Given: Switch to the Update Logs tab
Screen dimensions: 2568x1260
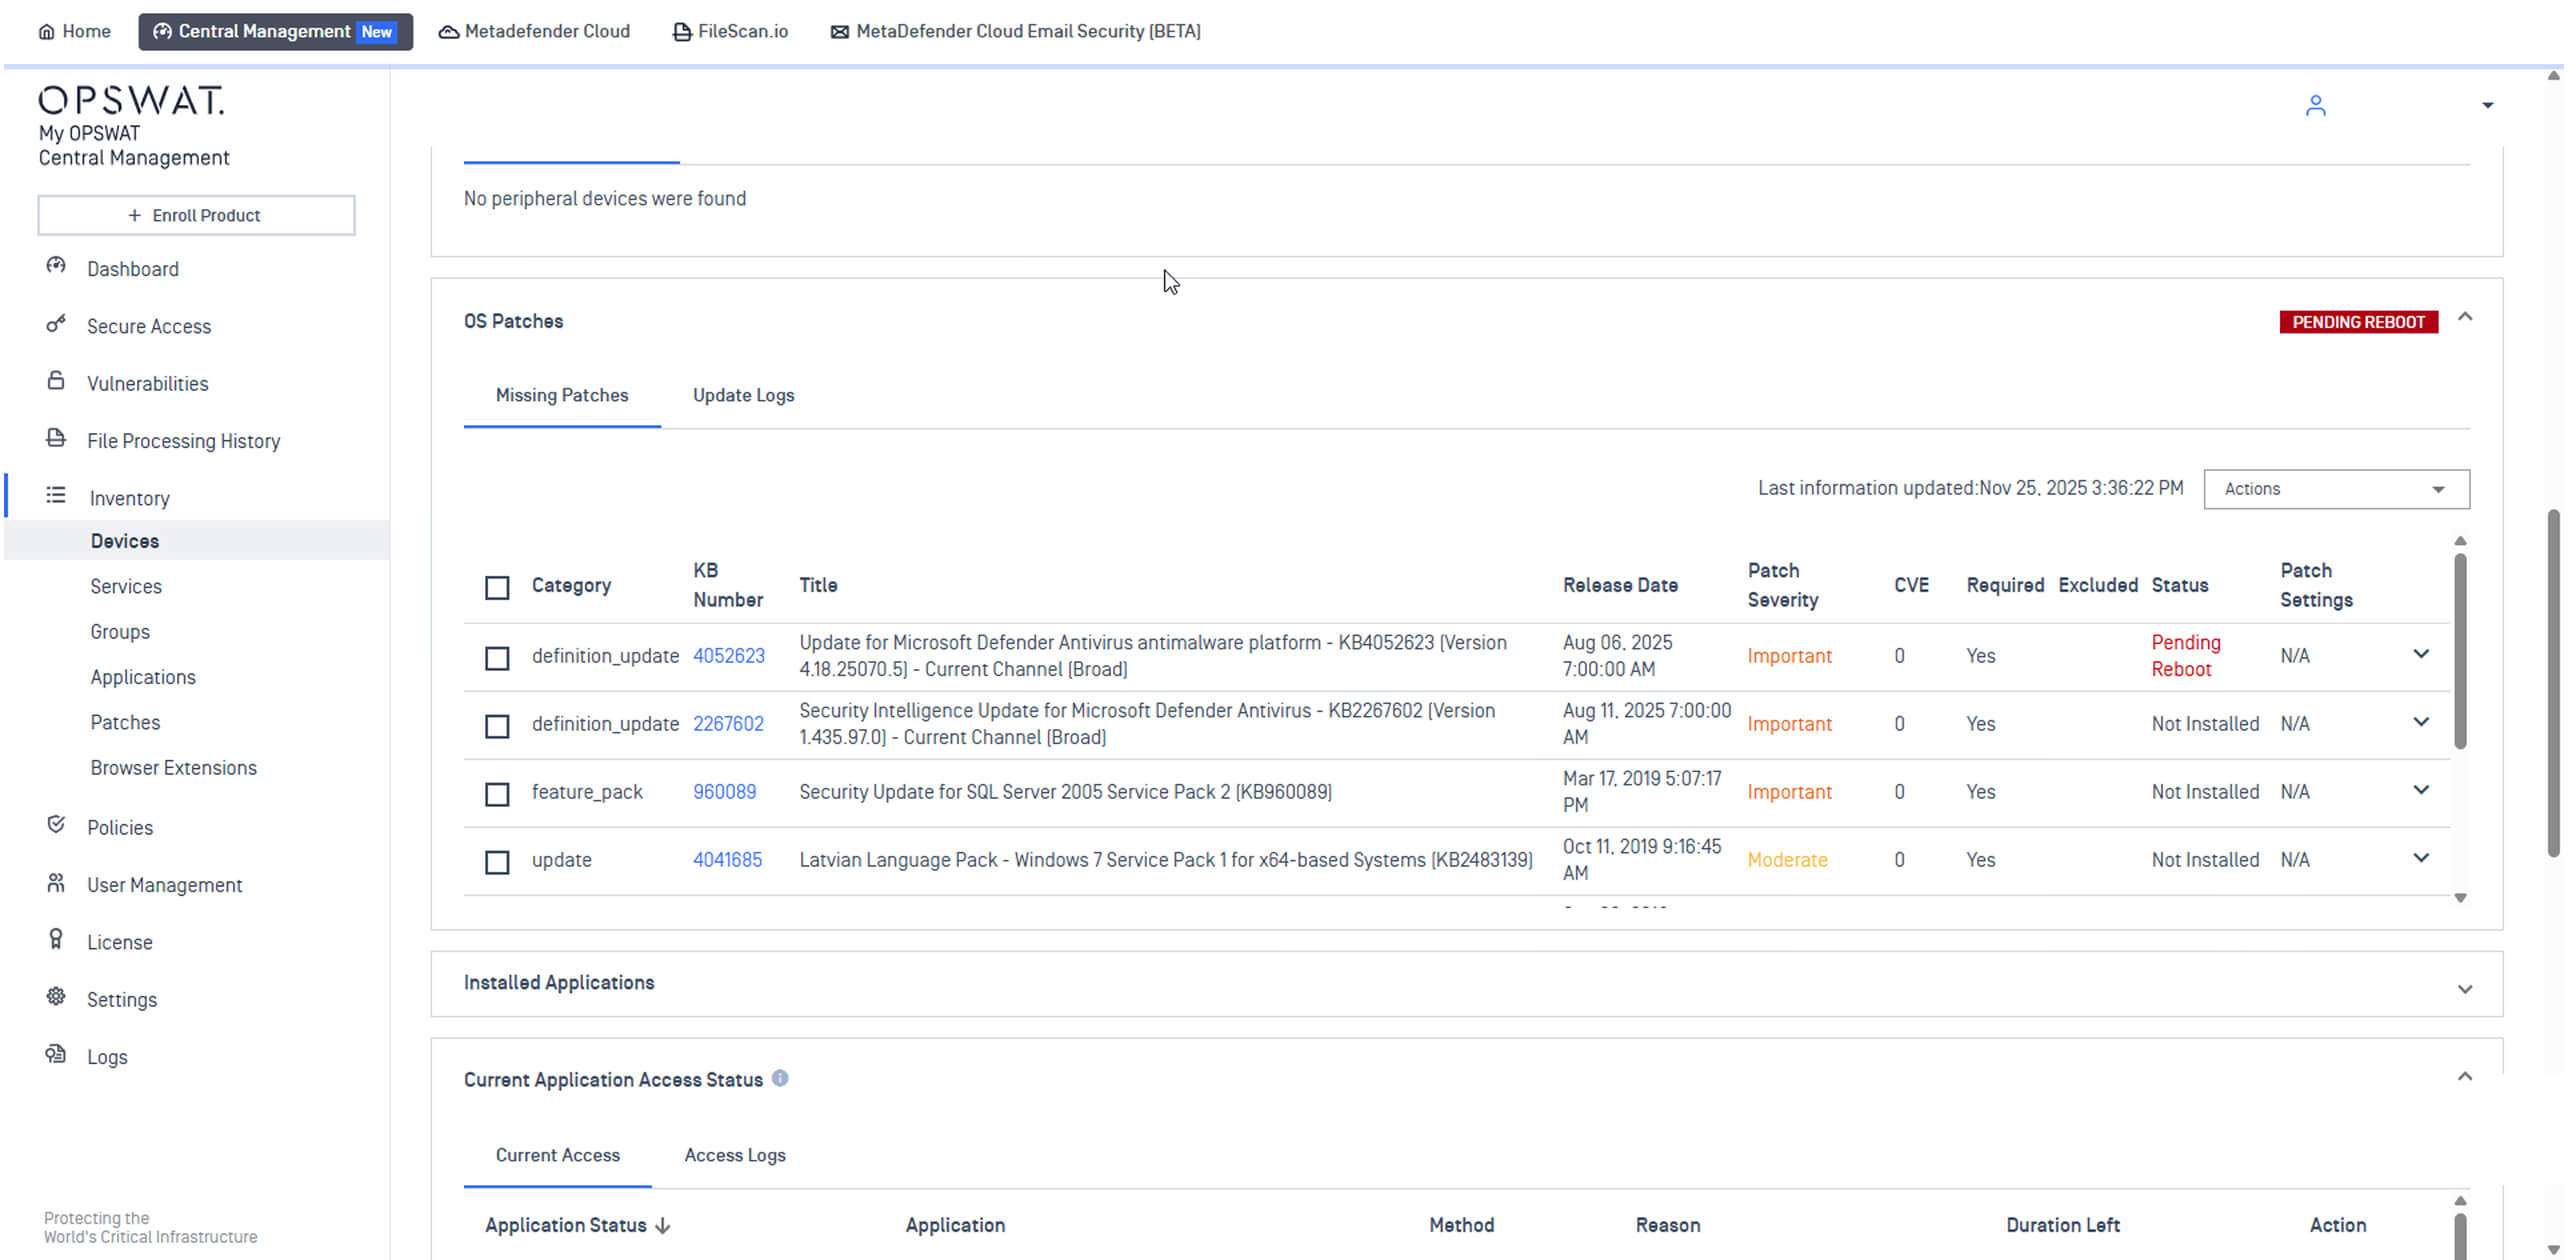Looking at the screenshot, I should 743,396.
